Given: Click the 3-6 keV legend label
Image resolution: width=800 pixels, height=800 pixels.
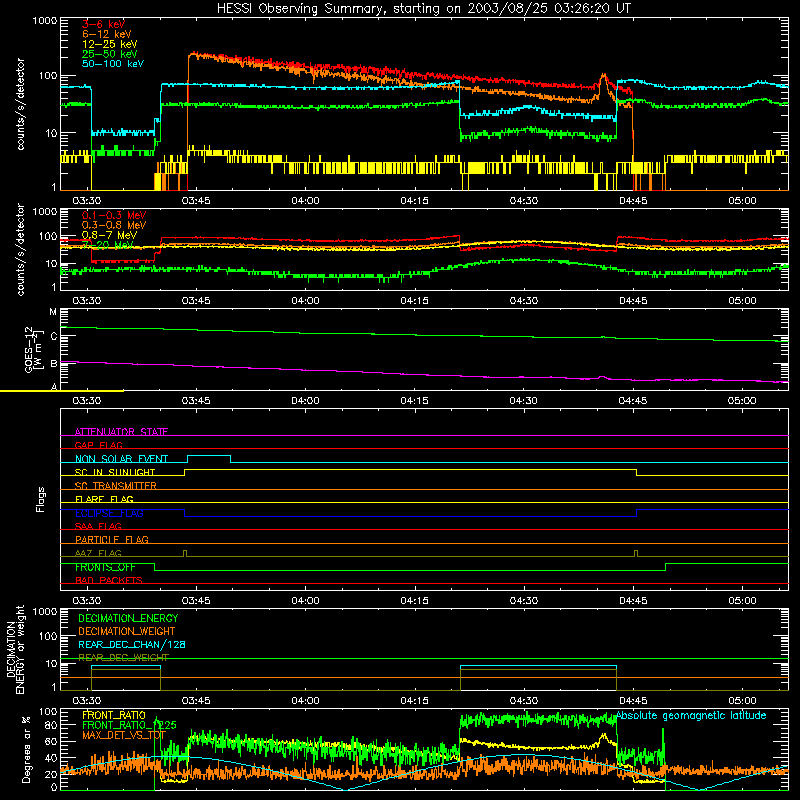Looking at the screenshot, I should point(104,24).
